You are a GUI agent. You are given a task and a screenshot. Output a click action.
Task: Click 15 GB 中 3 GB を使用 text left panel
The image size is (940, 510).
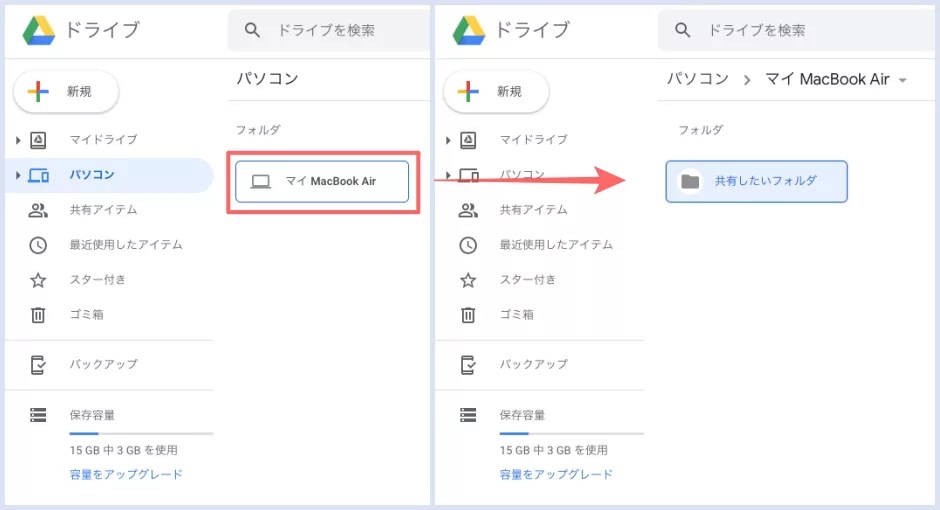click(123, 449)
